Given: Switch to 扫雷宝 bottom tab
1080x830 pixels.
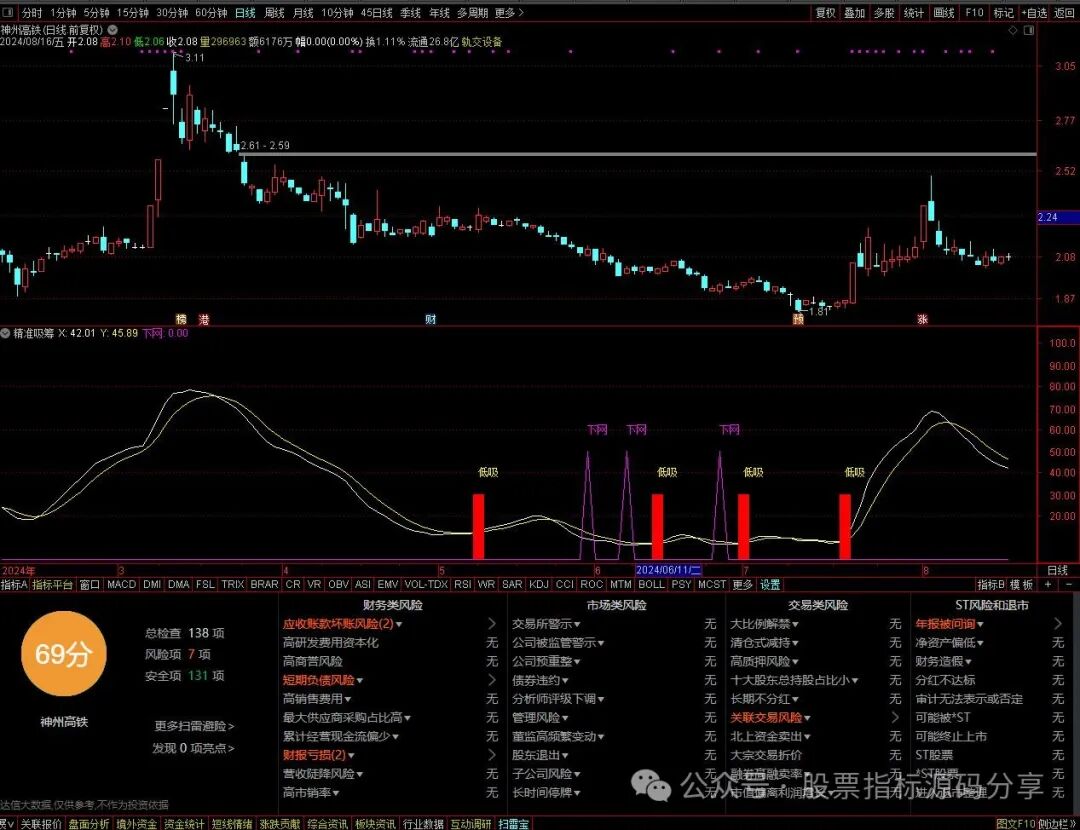Looking at the screenshot, I should (x=514, y=824).
